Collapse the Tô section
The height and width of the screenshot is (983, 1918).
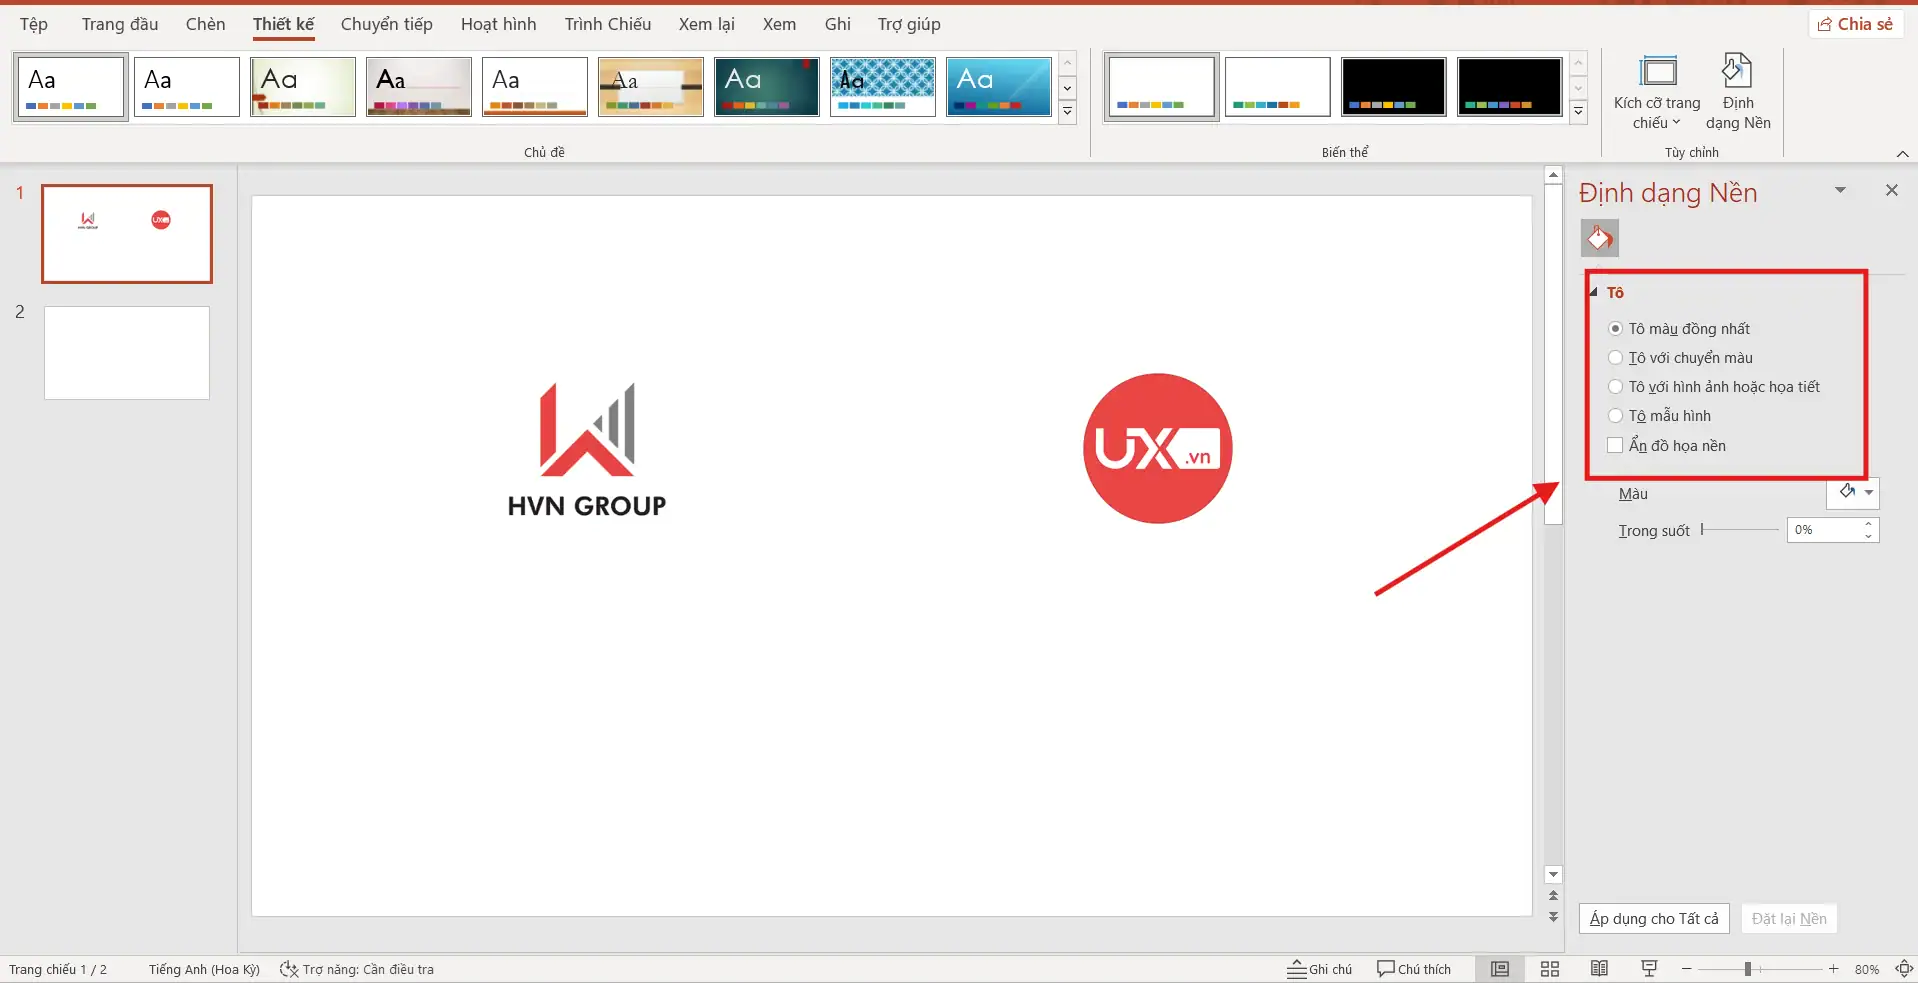[1595, 291]
